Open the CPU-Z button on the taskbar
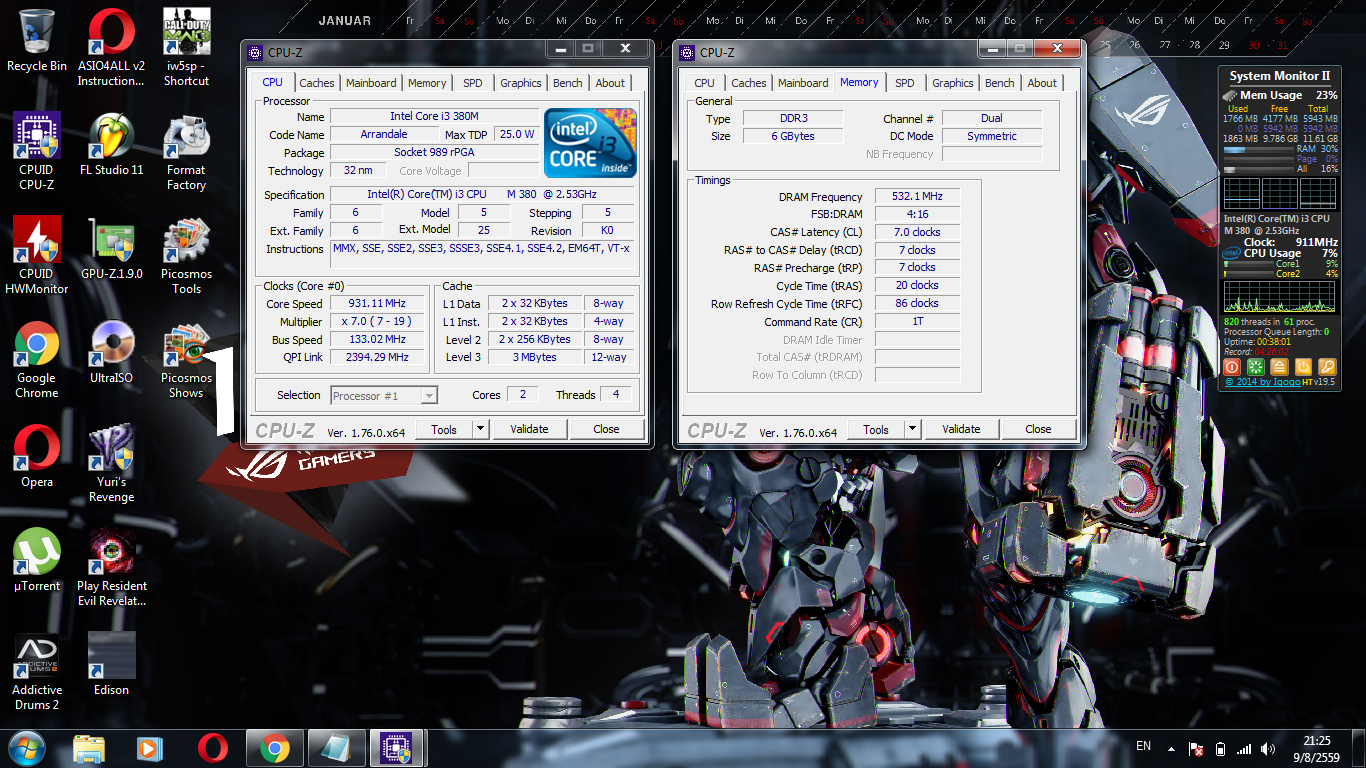 (397, 748)
